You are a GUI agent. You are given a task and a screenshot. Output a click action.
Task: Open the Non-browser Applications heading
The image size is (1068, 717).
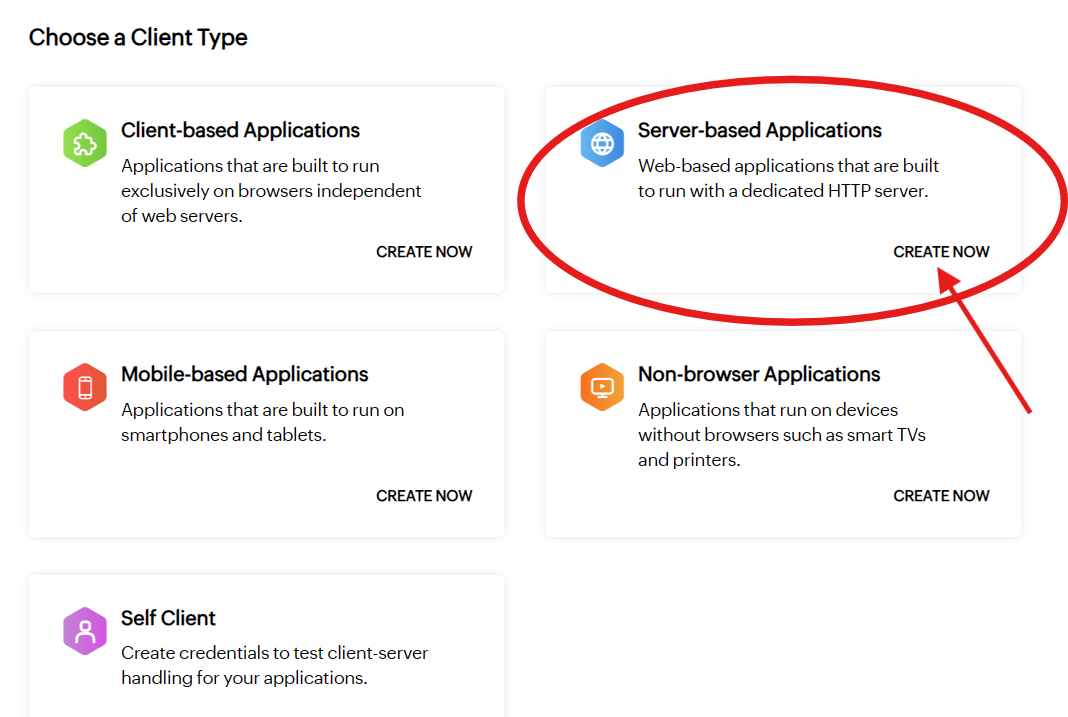pyautogui.click(x=759, y=374)
